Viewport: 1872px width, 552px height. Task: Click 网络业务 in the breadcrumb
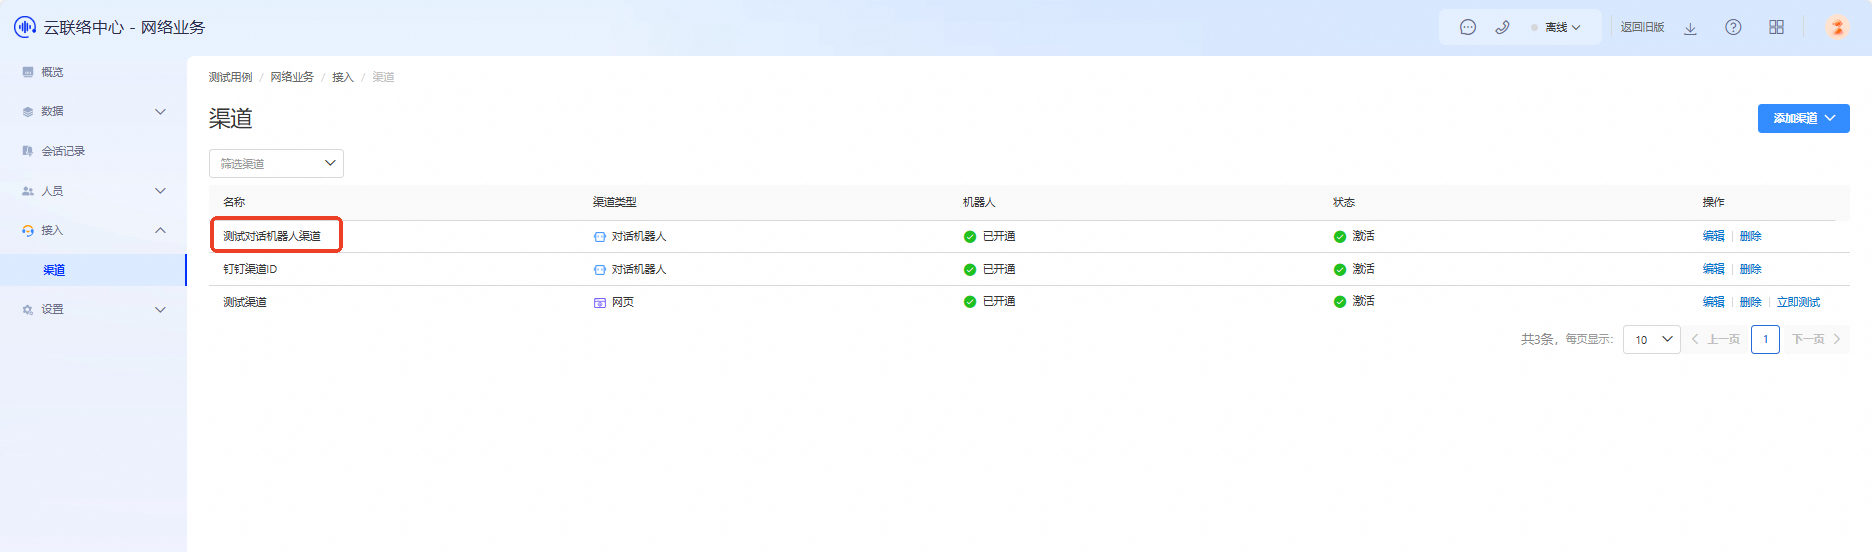[292, 77]
